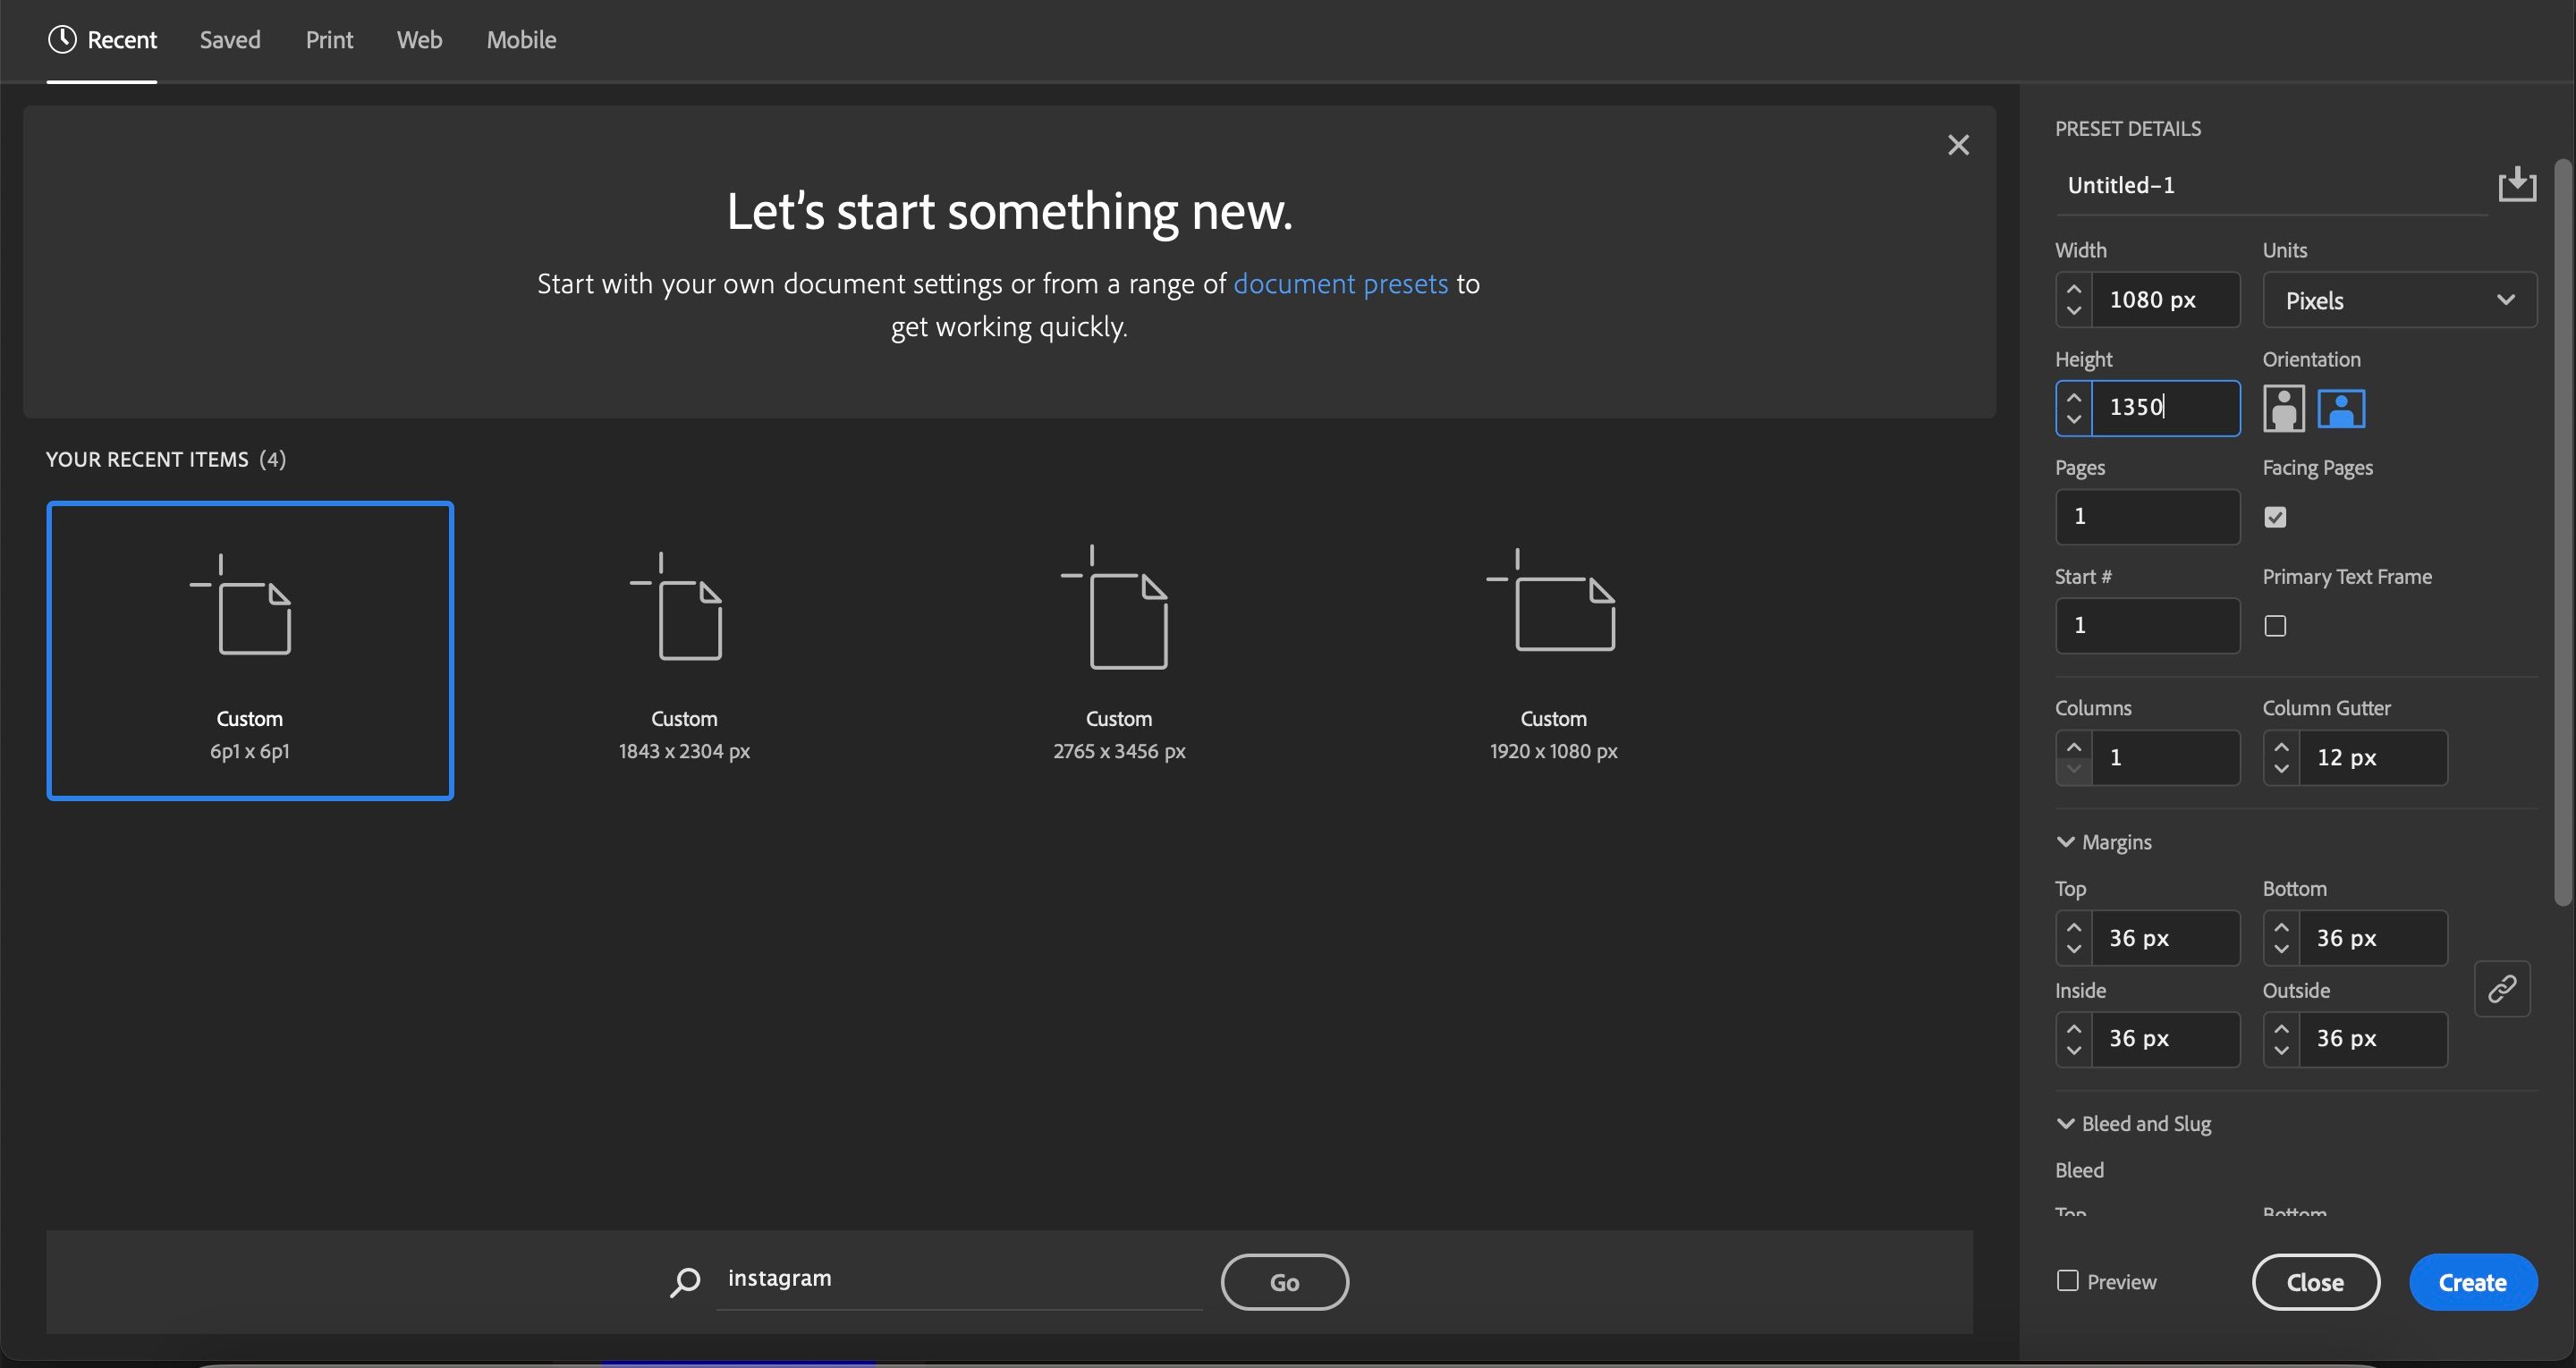
Task: Switch to the Mobile tab
Action: click(x=520, y=39)
